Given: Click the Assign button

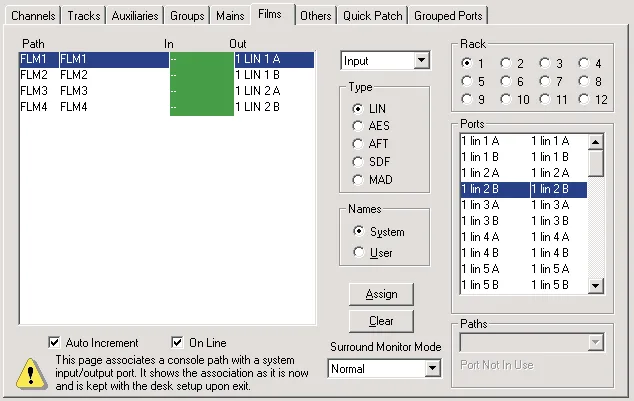Looking at the screenshot, I should tap(381, 294).
